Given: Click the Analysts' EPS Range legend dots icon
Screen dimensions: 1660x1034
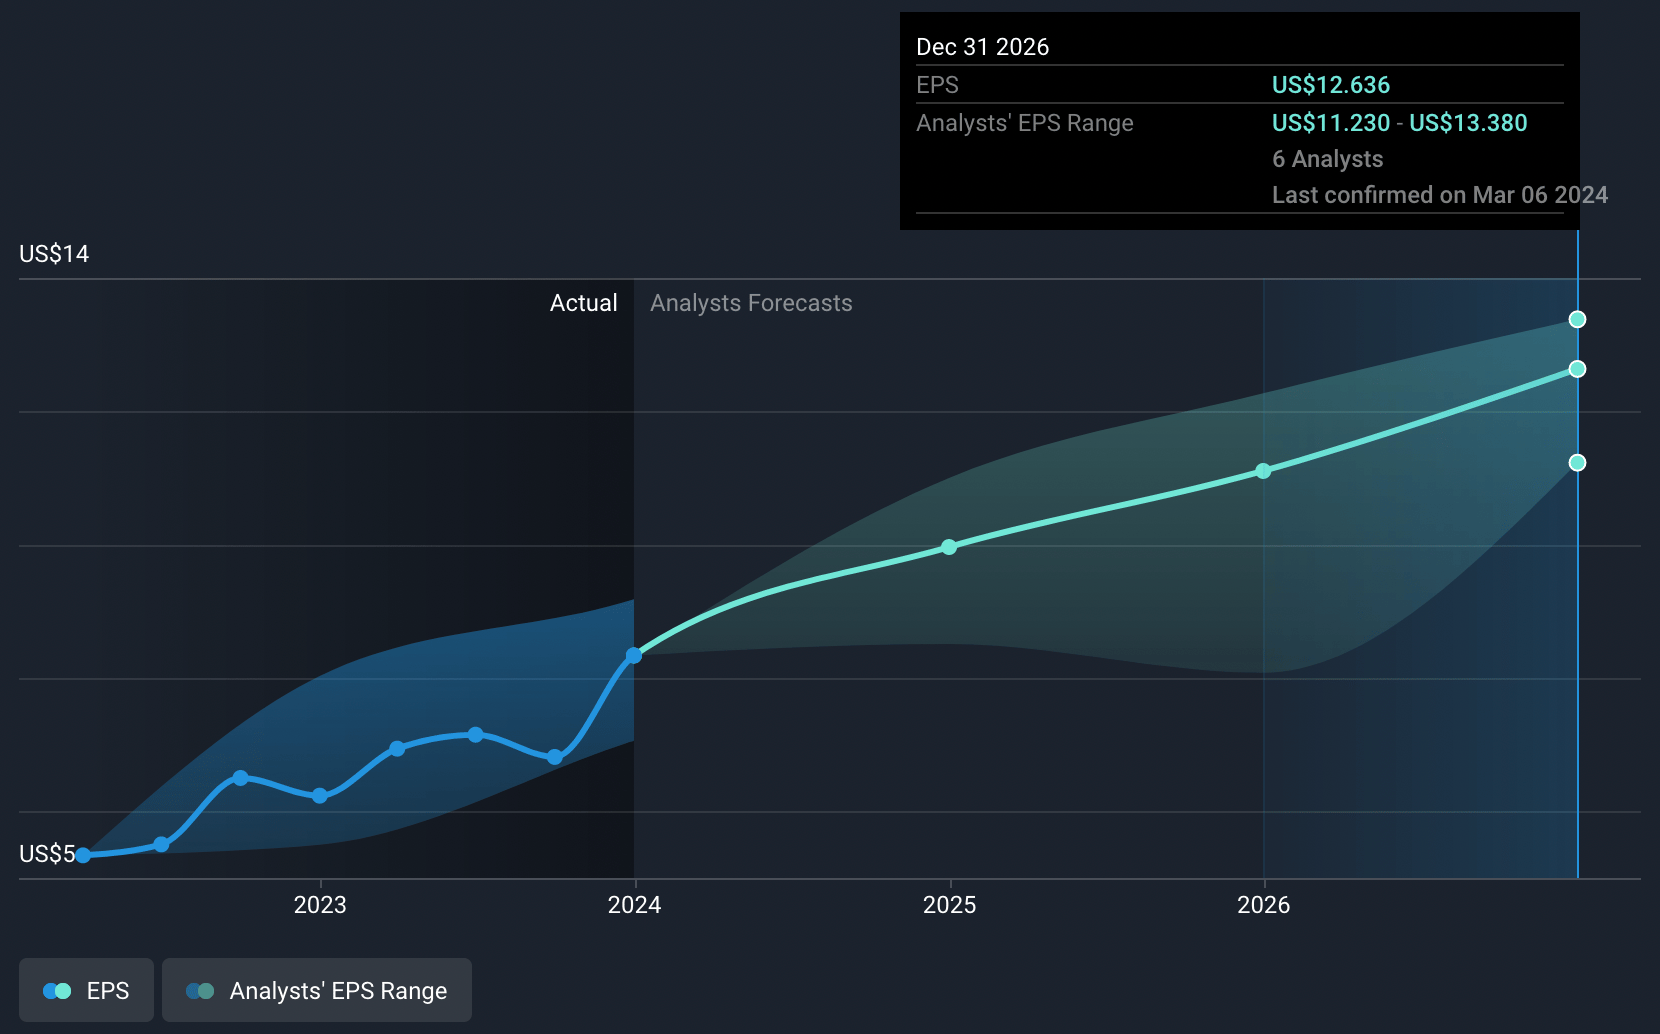Looking at the screenshot, I should [x=200, y=991].
